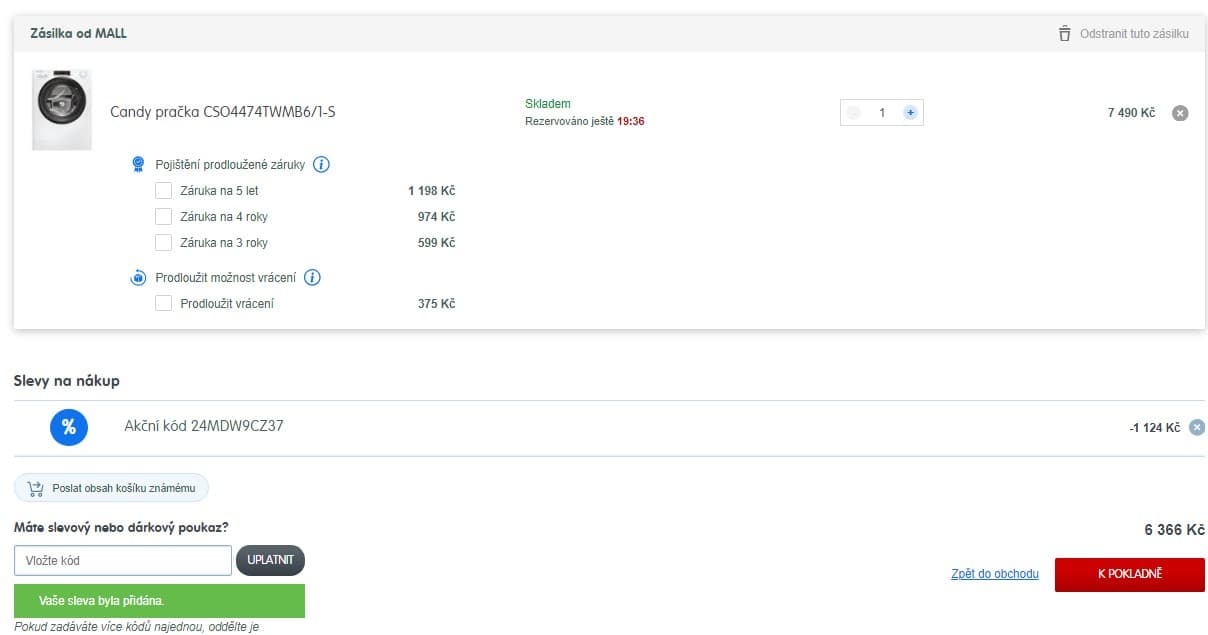Screen dimensions: 1208x635
Task: Open Candy pračka CSO4474TWMB6/1-S product name
Action: [x=223, y=112]
